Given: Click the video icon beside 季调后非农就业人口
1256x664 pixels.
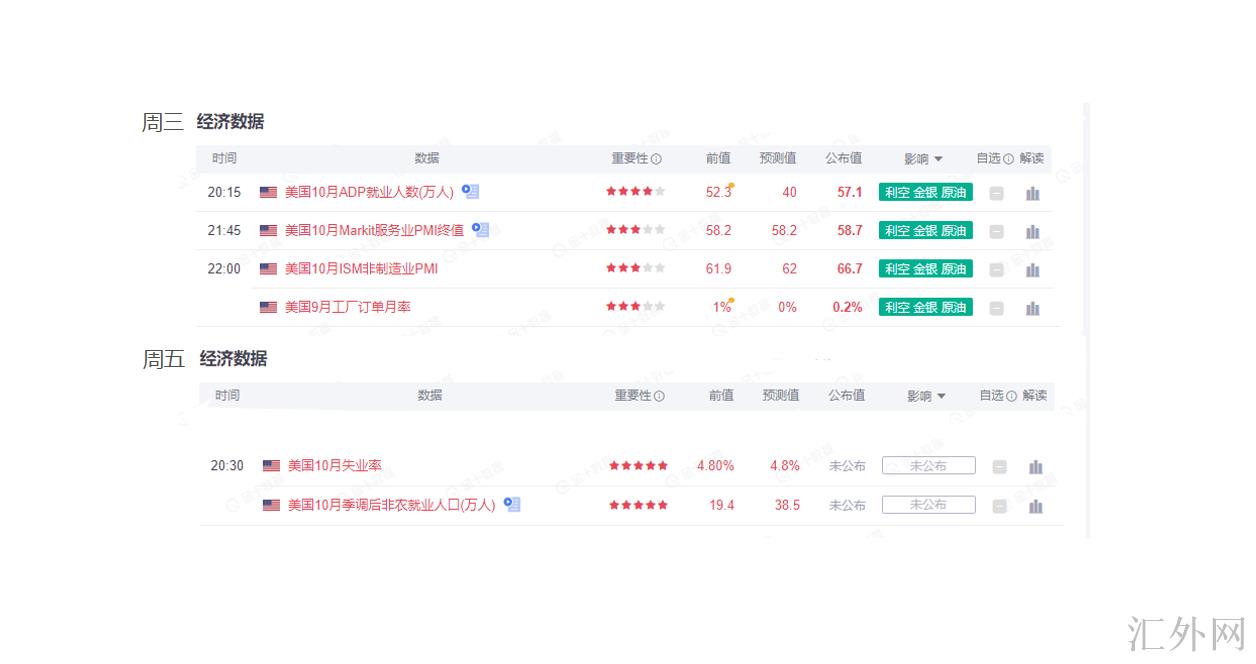Looking at the screenshot, I should [512, 504].
